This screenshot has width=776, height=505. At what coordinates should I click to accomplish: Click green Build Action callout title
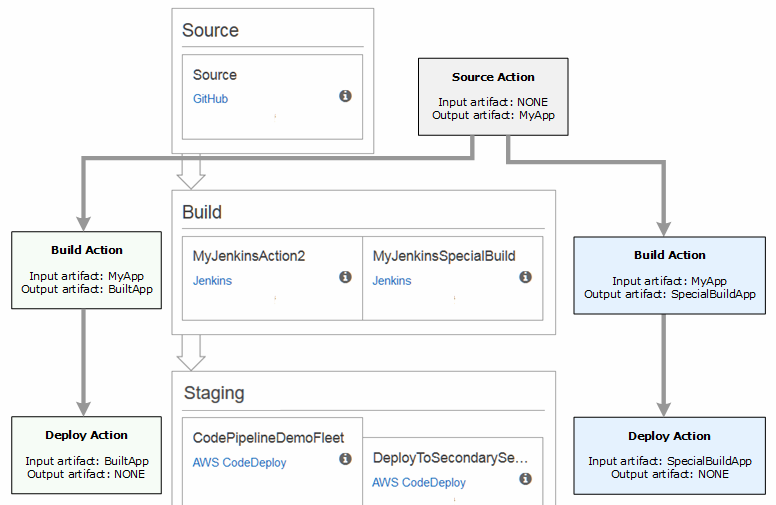click(87, 250)
